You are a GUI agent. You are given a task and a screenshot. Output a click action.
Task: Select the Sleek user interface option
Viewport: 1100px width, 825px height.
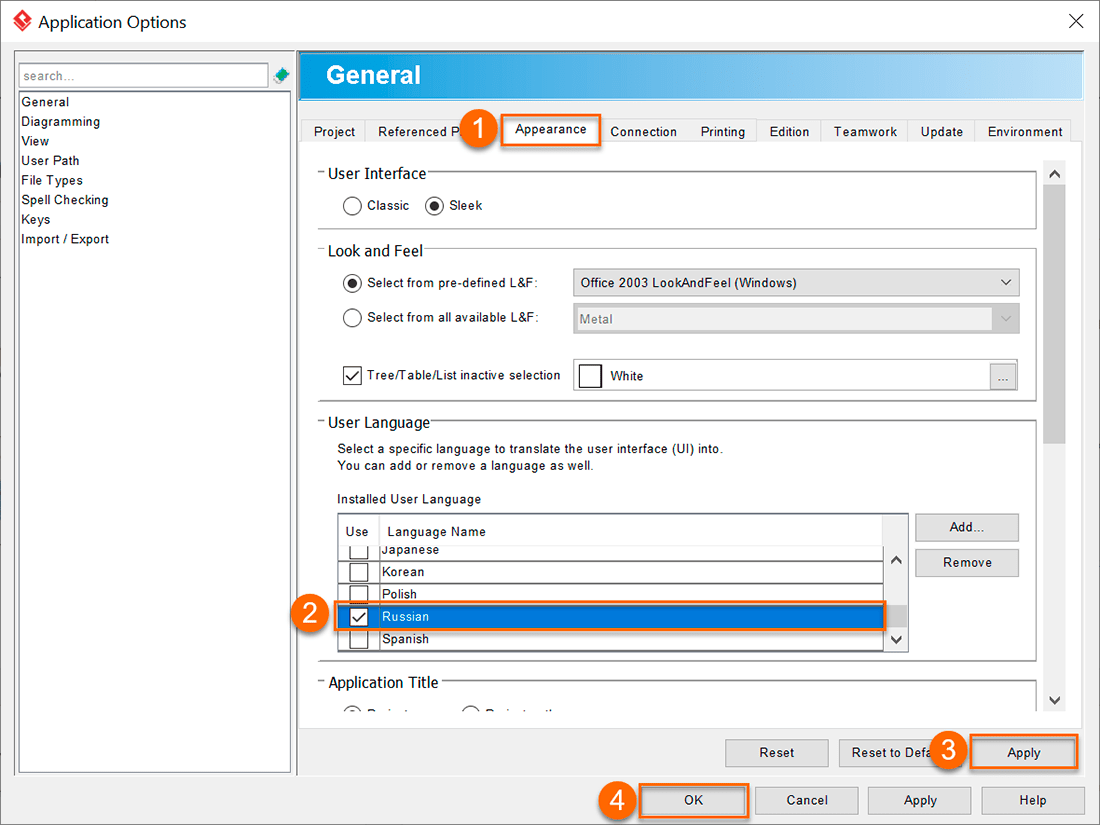point(434,206)
